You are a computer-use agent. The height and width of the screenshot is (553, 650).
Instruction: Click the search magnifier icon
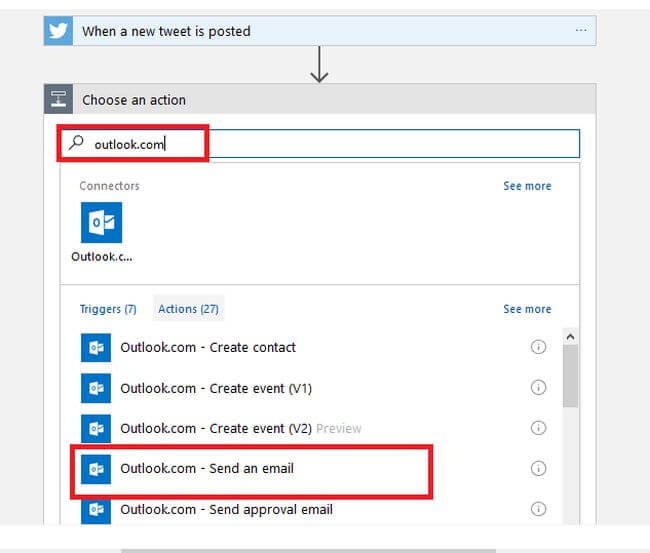(x=77, y=143)
